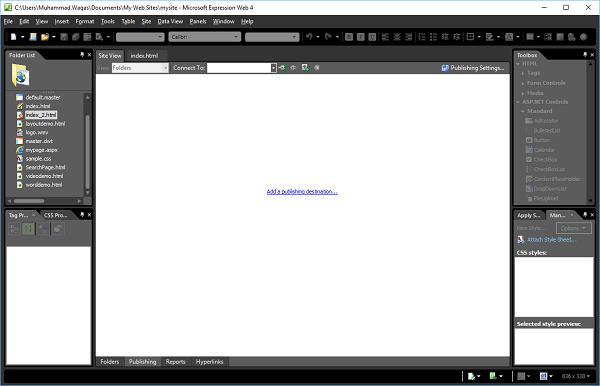This screenshot has width=600, height=386.
Task: Select mypage.aspx in Folder List
Action: point(37,150)
